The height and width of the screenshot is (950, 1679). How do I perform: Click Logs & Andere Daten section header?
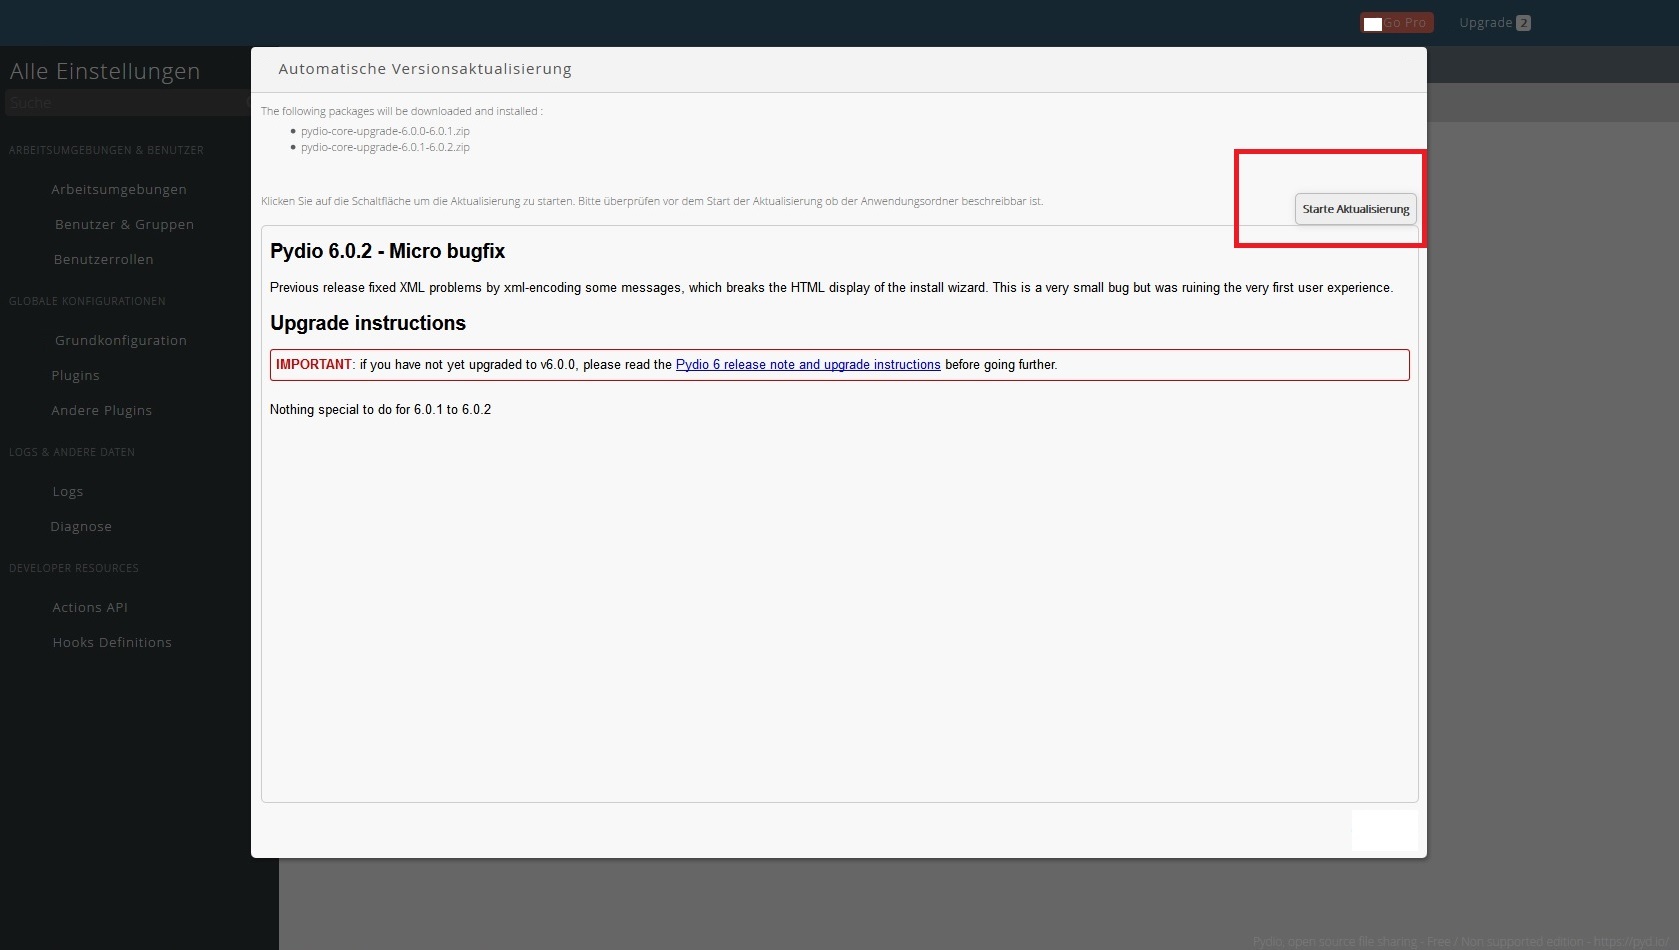[x=72, y=453]
